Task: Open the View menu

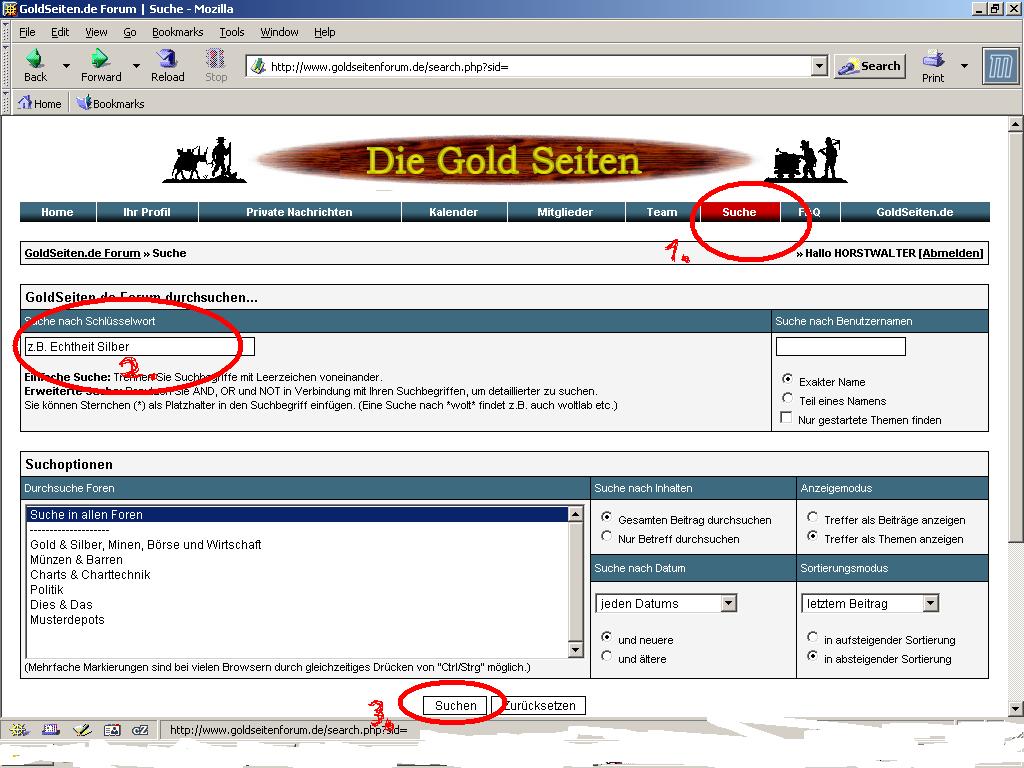Action: (96, 32)
